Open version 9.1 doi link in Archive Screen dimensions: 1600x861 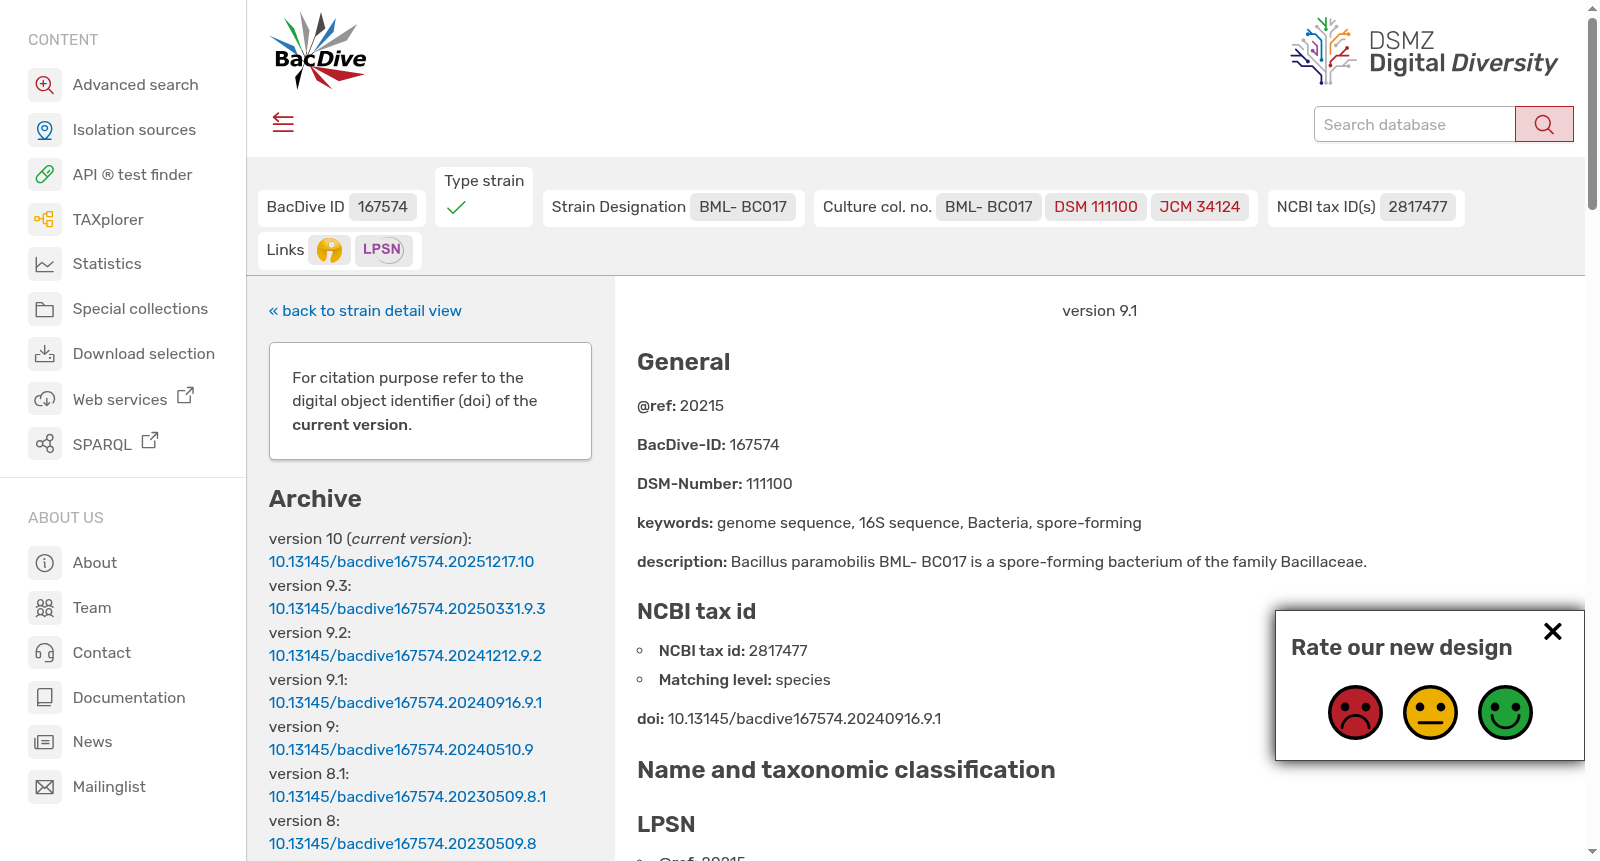coord(405,703)
